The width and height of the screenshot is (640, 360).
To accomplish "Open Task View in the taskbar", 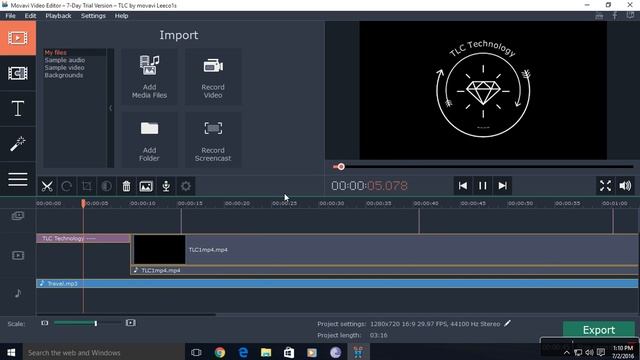I will 196,352.
